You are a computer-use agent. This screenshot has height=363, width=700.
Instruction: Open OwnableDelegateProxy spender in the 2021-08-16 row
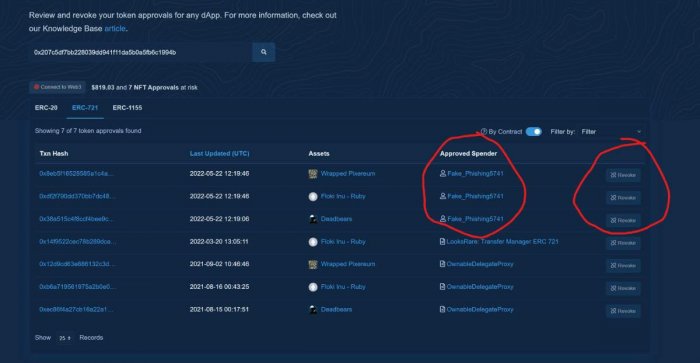[x=480, y=287]
